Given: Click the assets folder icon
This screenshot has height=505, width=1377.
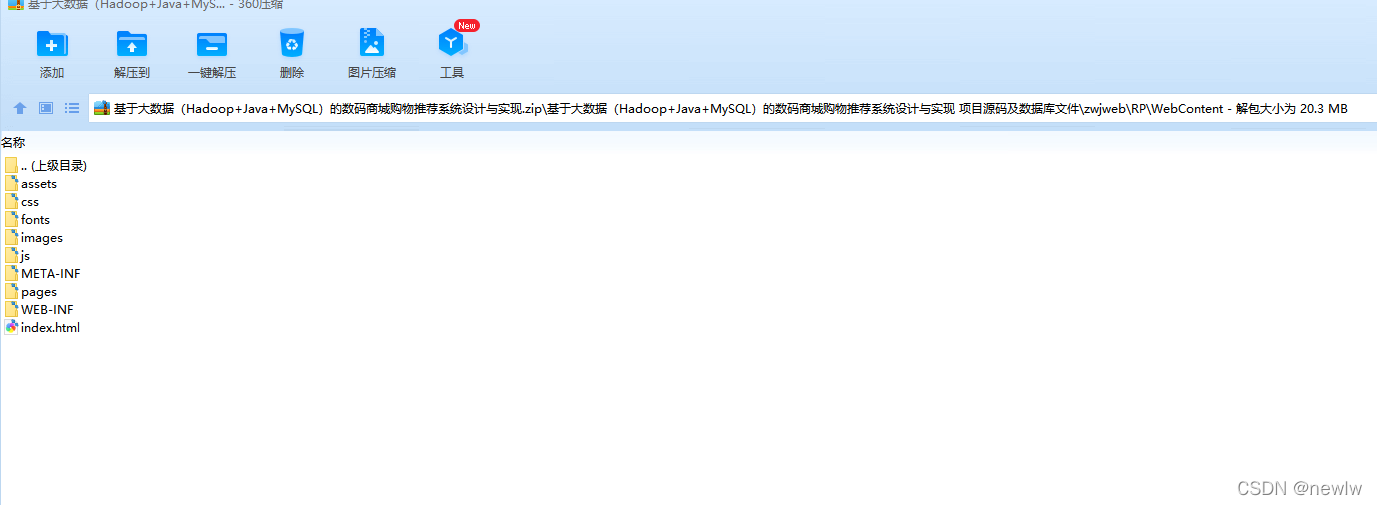Looking at the screenshot, I should pyautogui.click(x=11, y=184).
